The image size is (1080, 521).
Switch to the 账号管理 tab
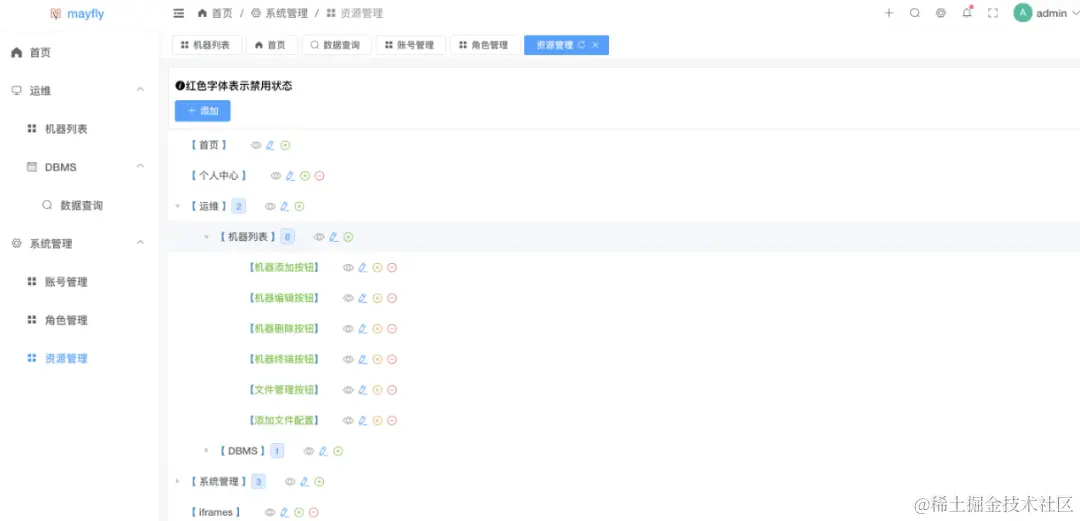[x=411, y=45]
